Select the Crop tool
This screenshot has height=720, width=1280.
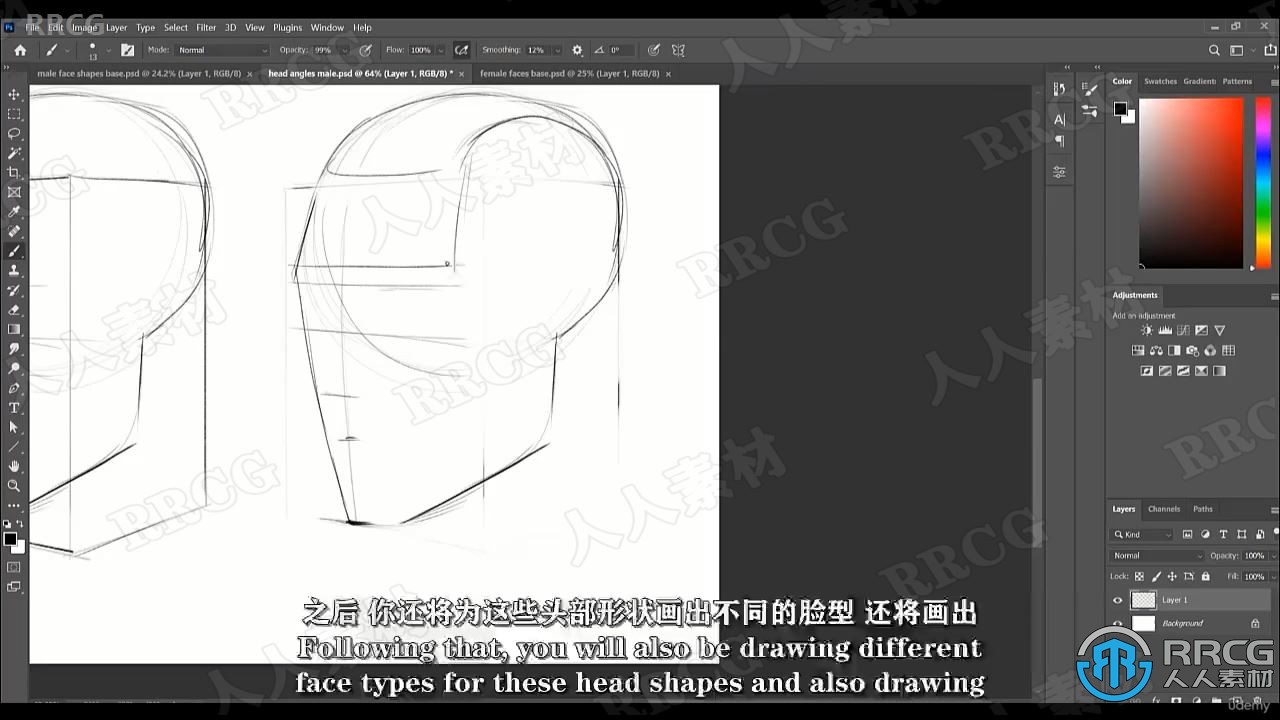14,173
